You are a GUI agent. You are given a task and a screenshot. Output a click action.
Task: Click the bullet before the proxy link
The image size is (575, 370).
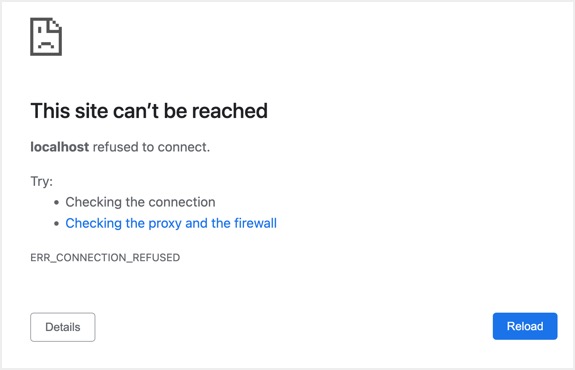pos(56,224)
